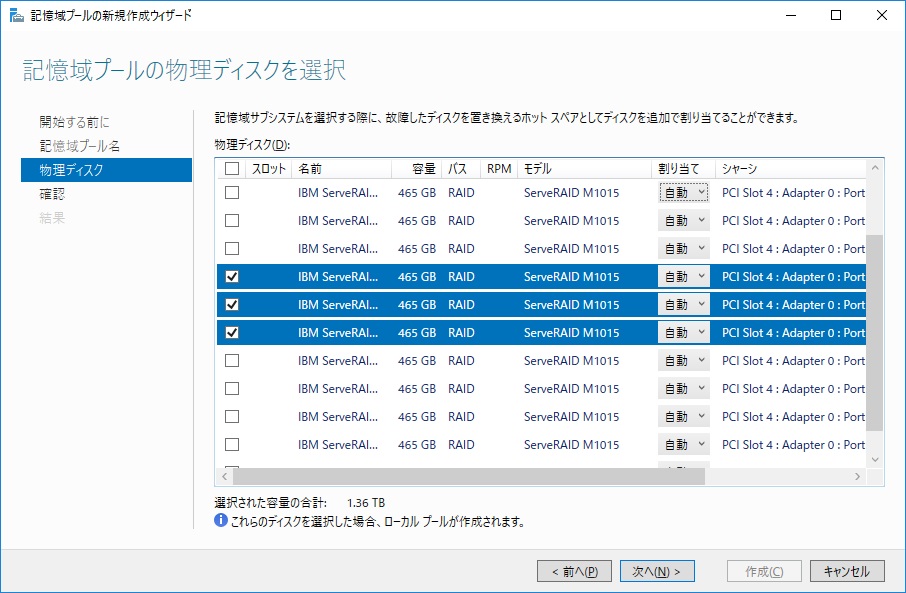Click the vertical scrollbar thumb of the disk list
Image resolution: width=906 pixels, height=593 pixels.
pos(875,332)
